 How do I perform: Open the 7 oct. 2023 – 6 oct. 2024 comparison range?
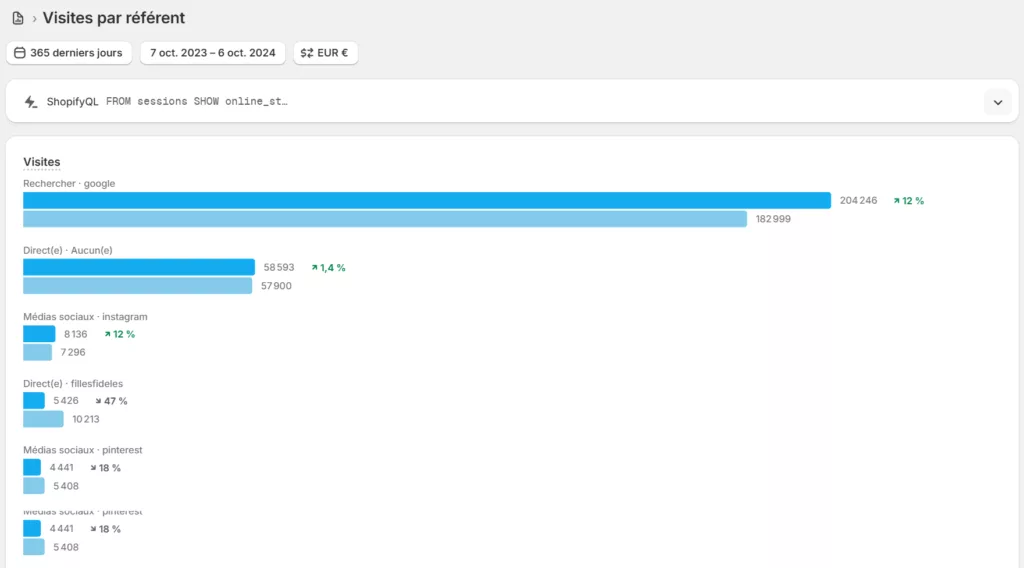point(212,53)
